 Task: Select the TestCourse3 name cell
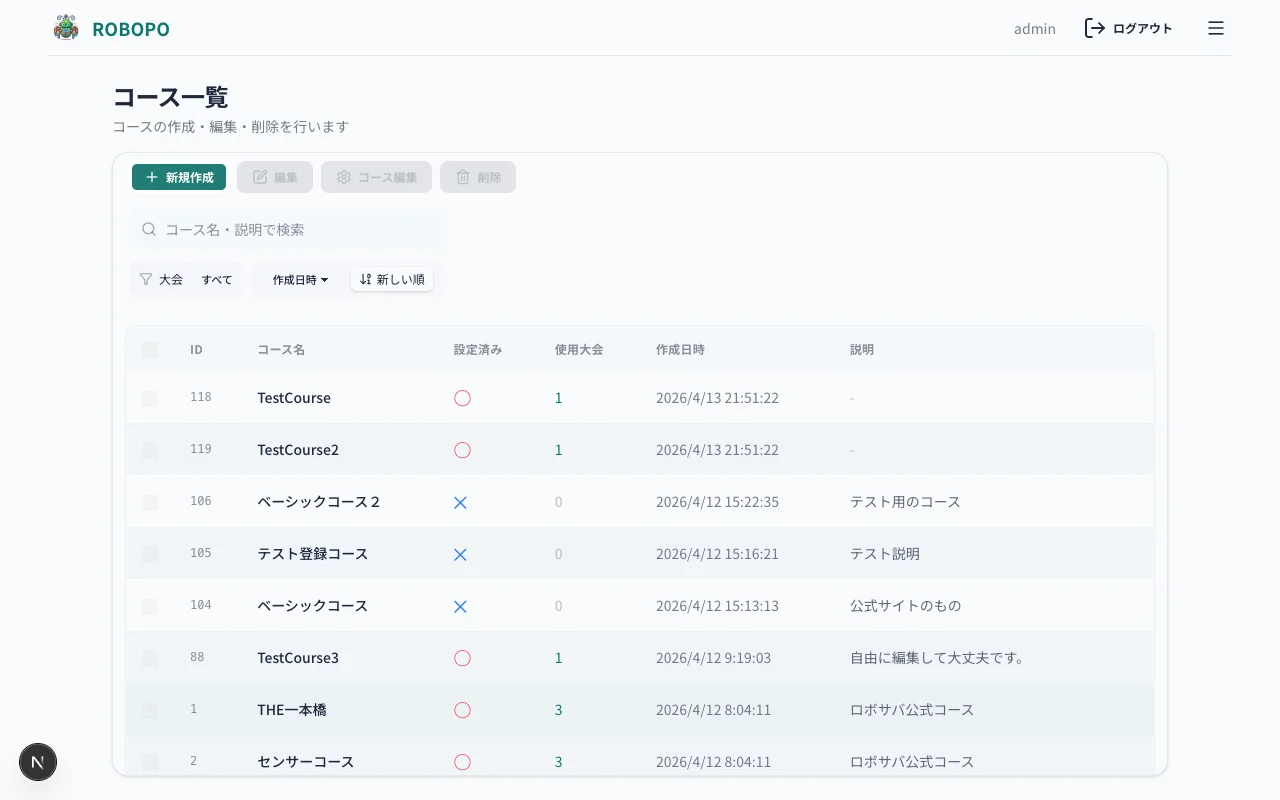[x=298, y=658]
